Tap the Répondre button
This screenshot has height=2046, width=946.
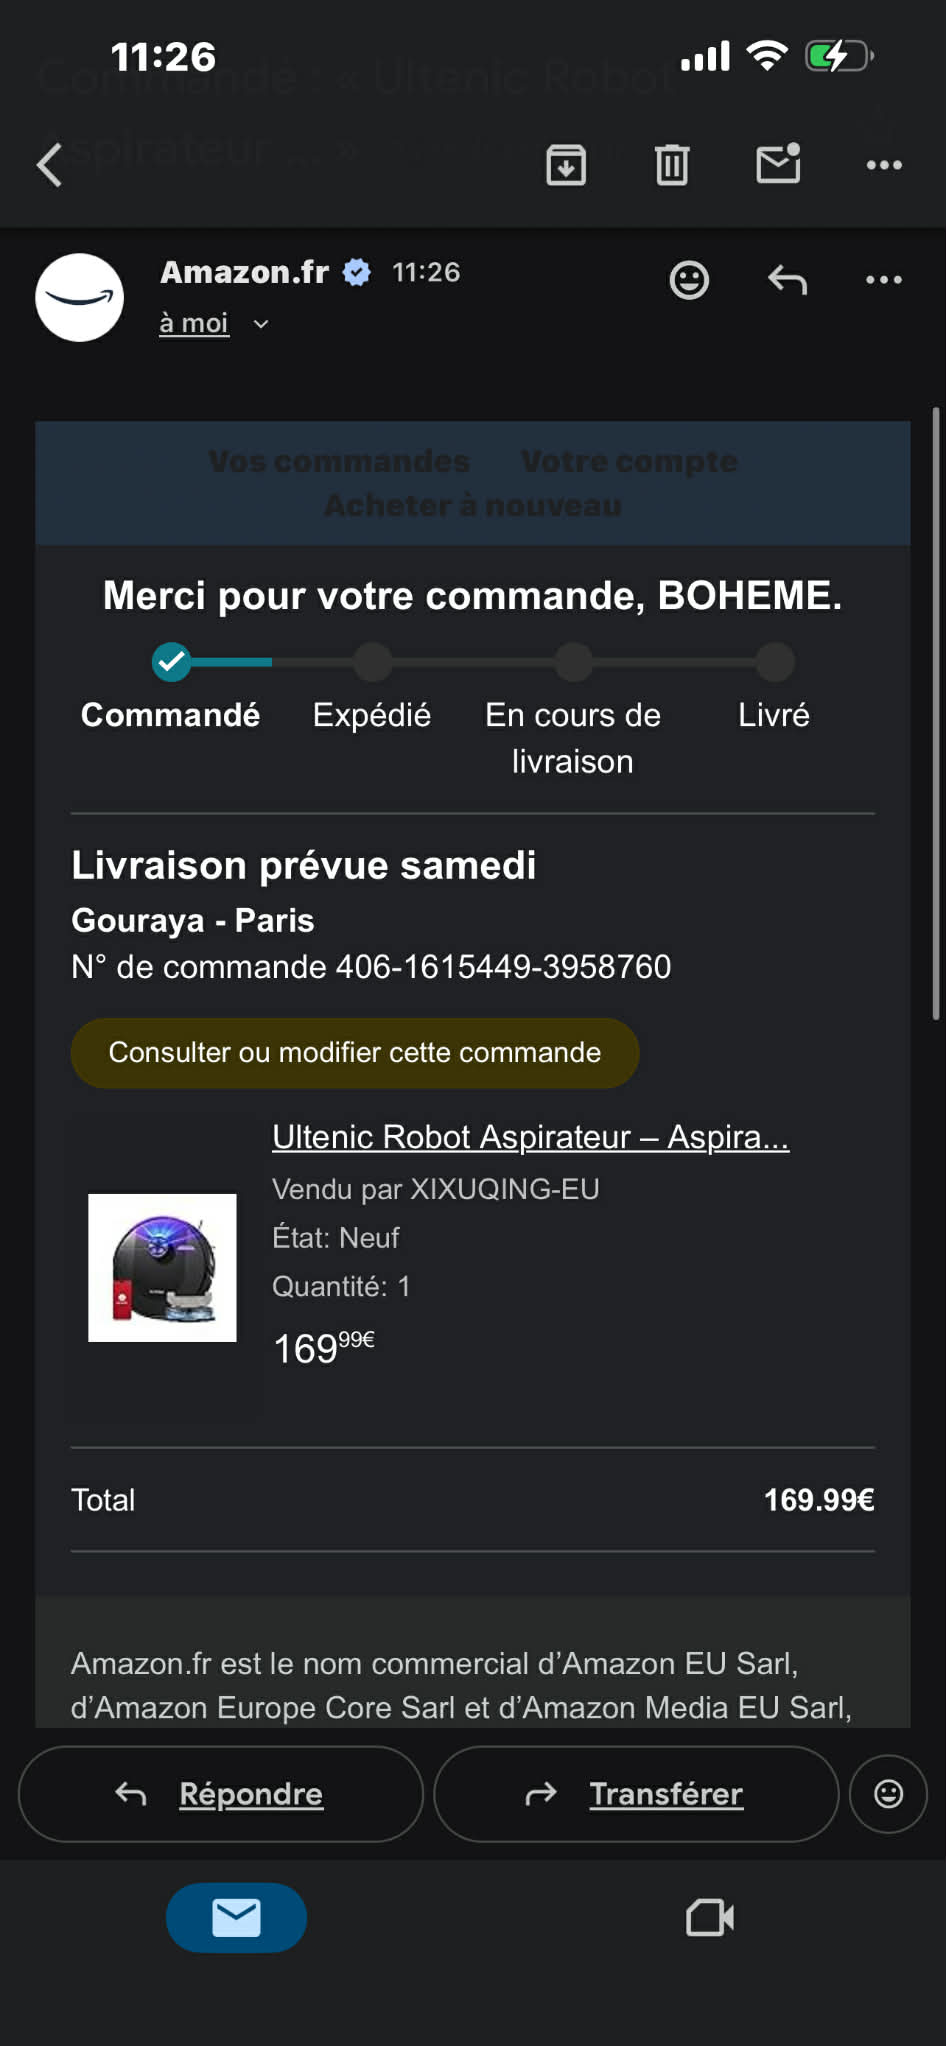[220, 1794]
